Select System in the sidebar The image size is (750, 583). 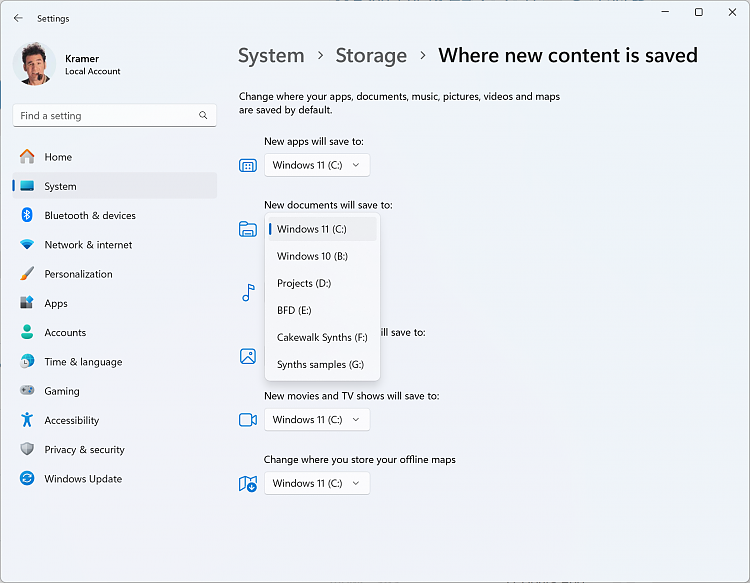coord(114,186)
